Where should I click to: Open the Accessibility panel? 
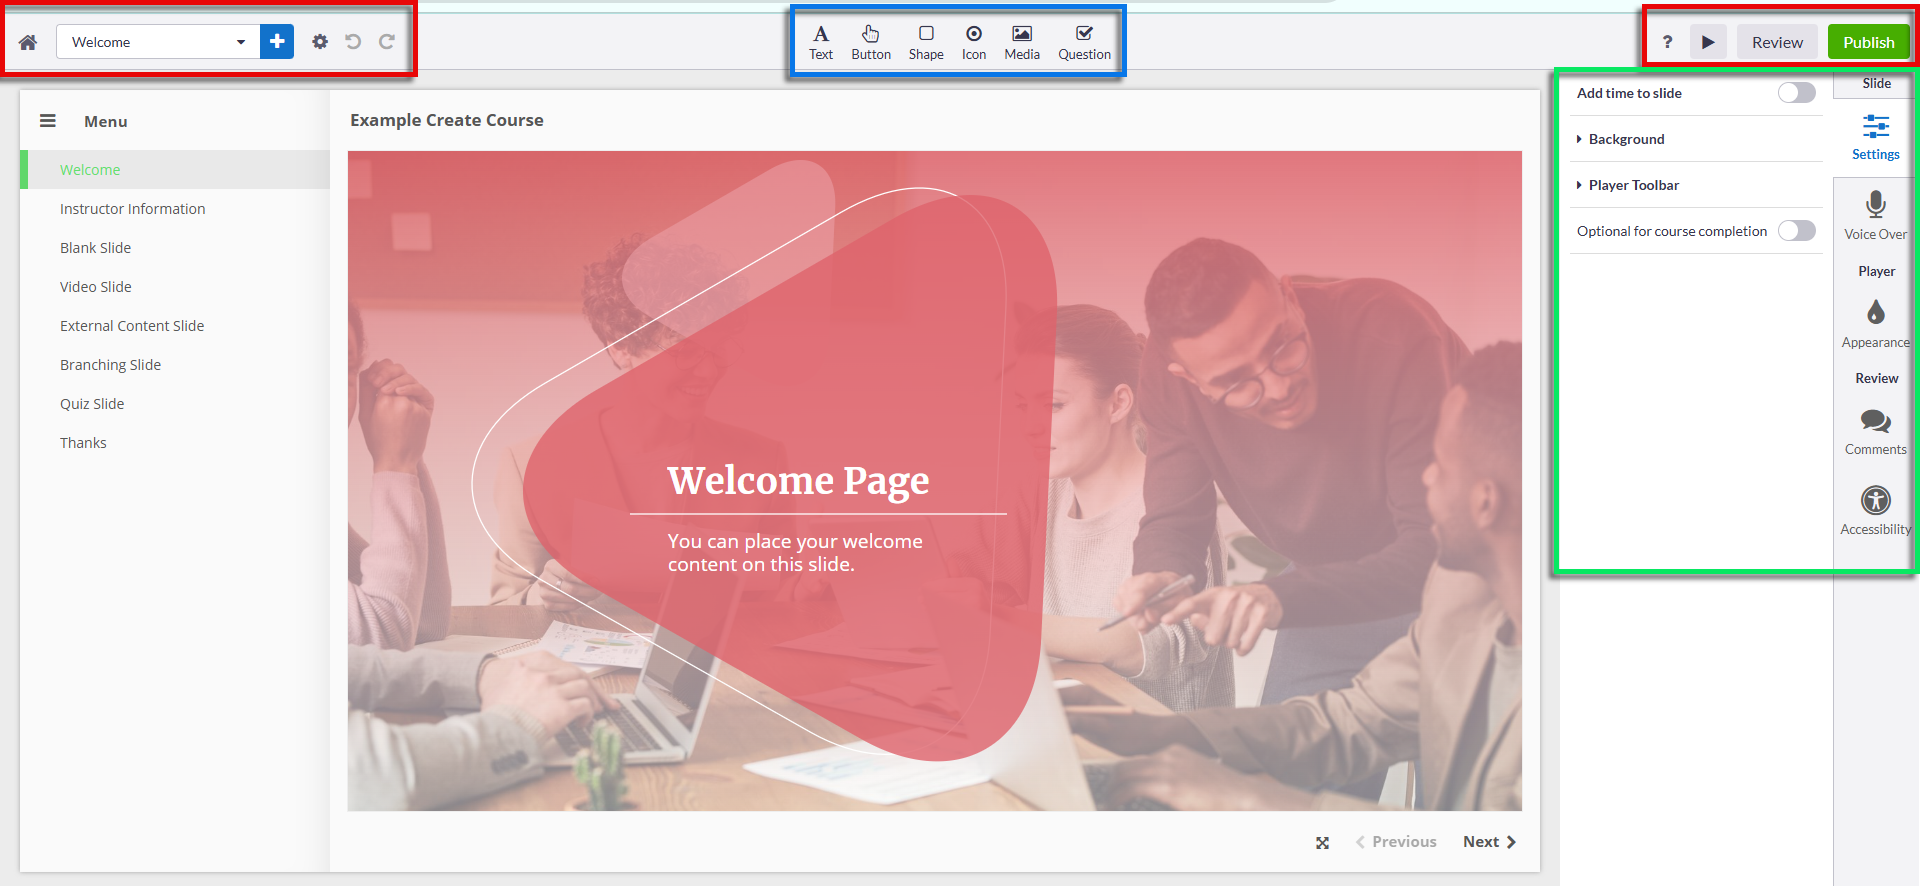pyautogui.click(x=1875, y=511)
